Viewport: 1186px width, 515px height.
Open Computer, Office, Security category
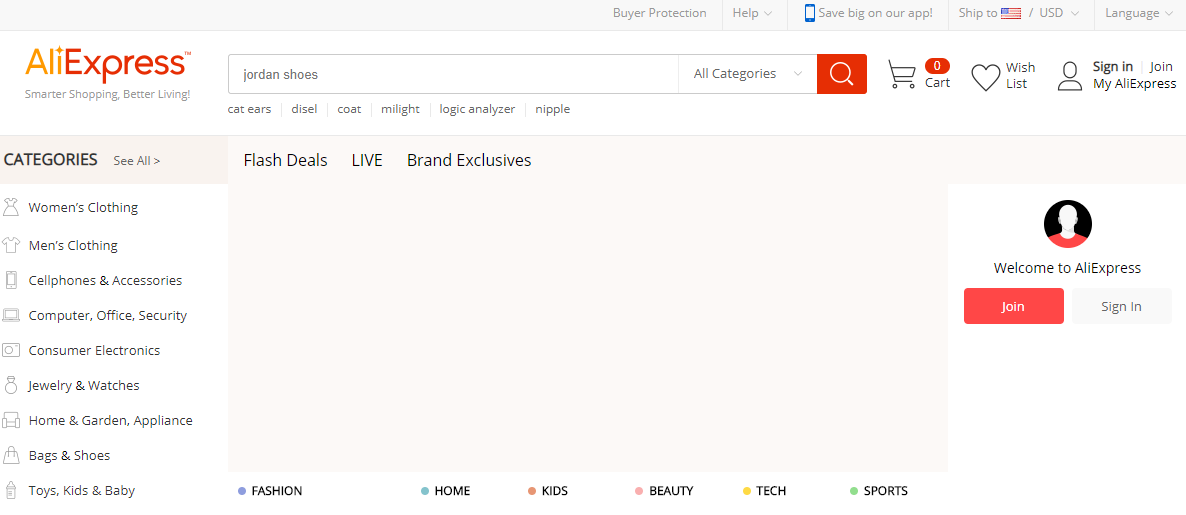click(107, 315)
